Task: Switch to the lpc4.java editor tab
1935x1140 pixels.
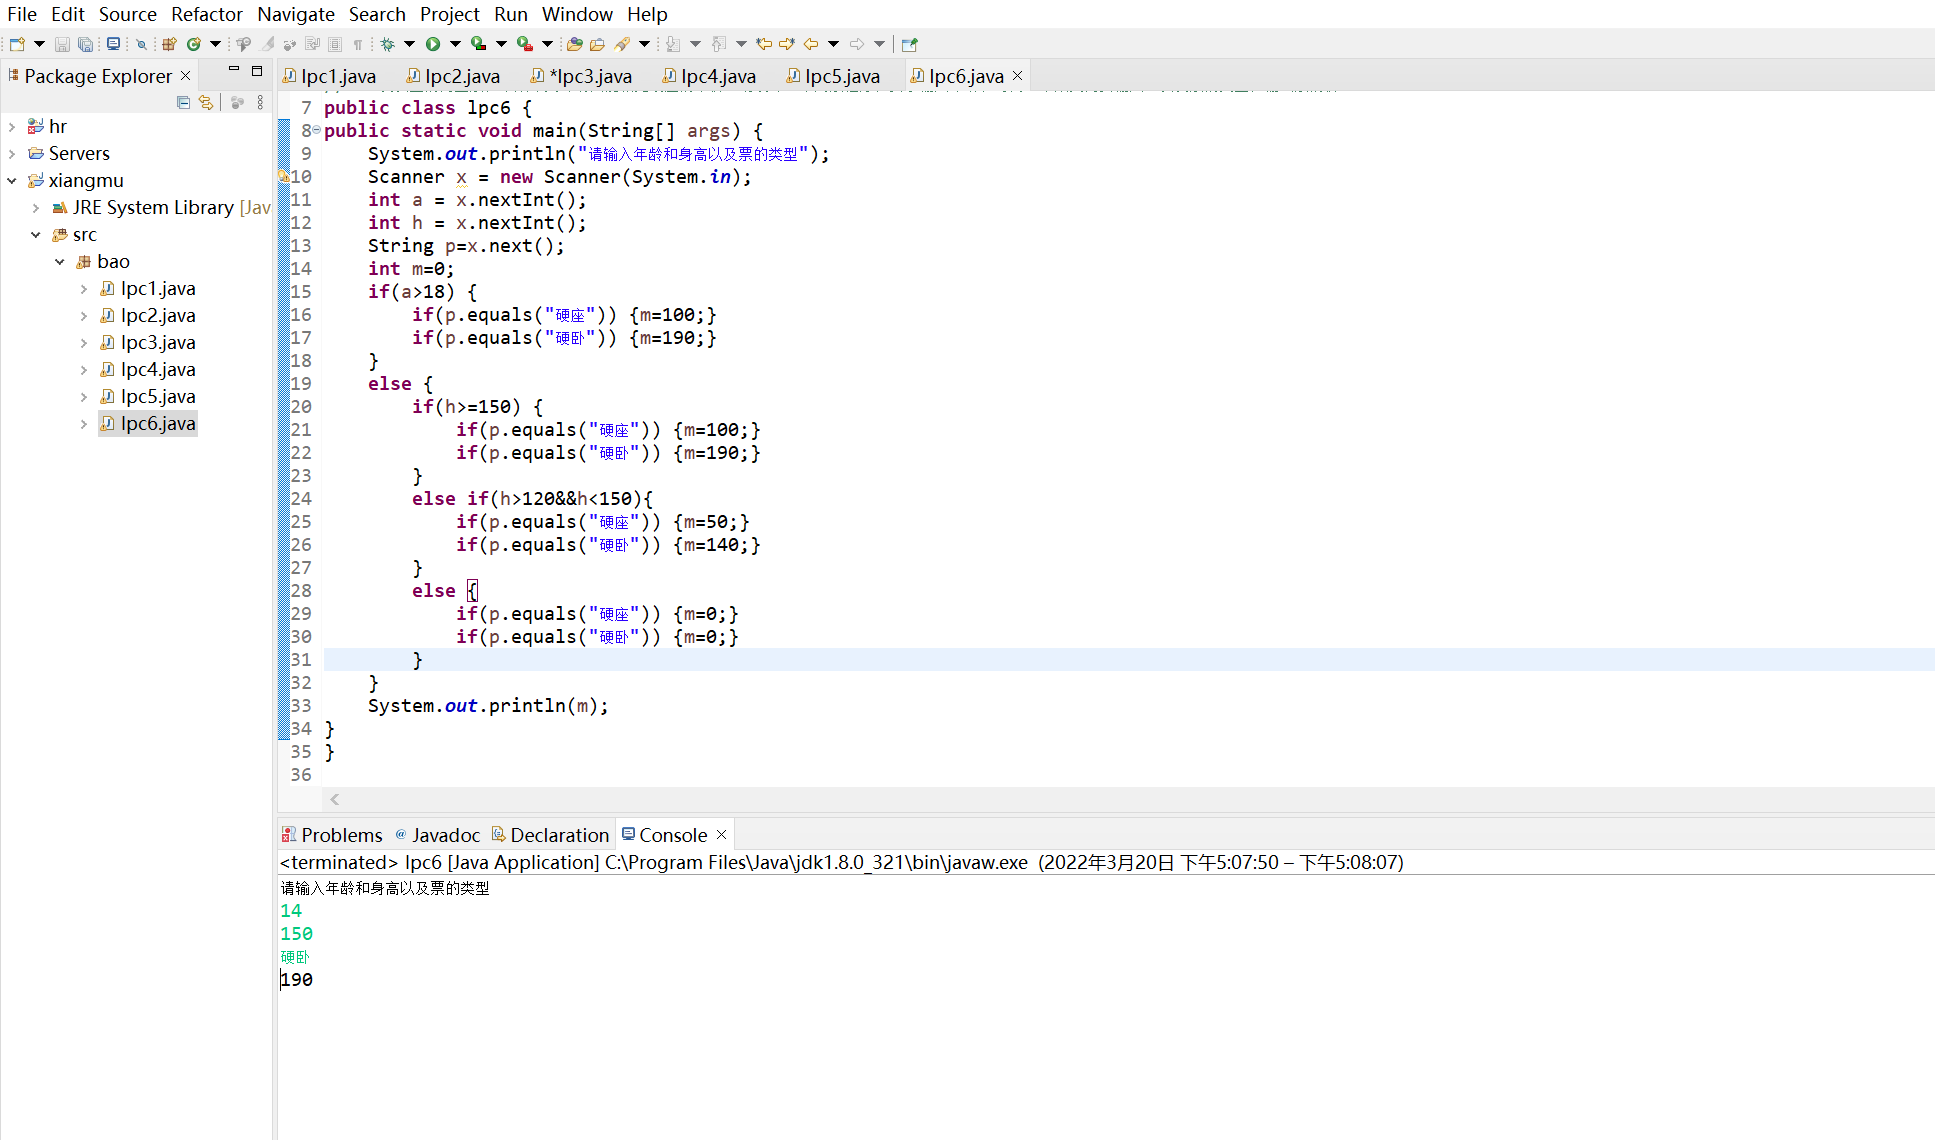Action: tap(716, 76)
